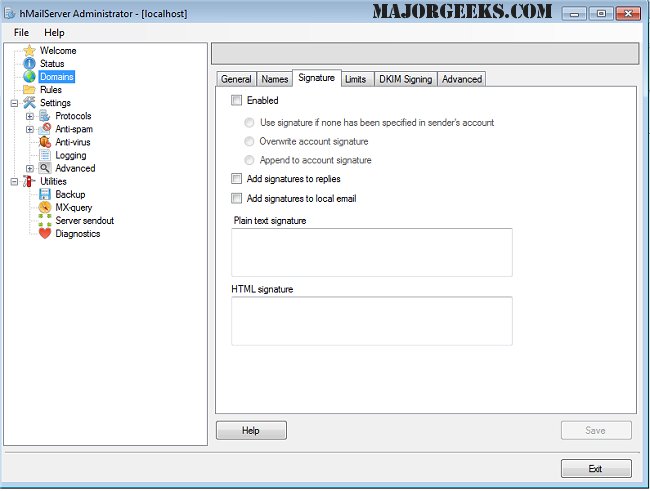Close the hMailServer Administrator window
Screen dimensions: 650x491
click(x=628, y=14)
